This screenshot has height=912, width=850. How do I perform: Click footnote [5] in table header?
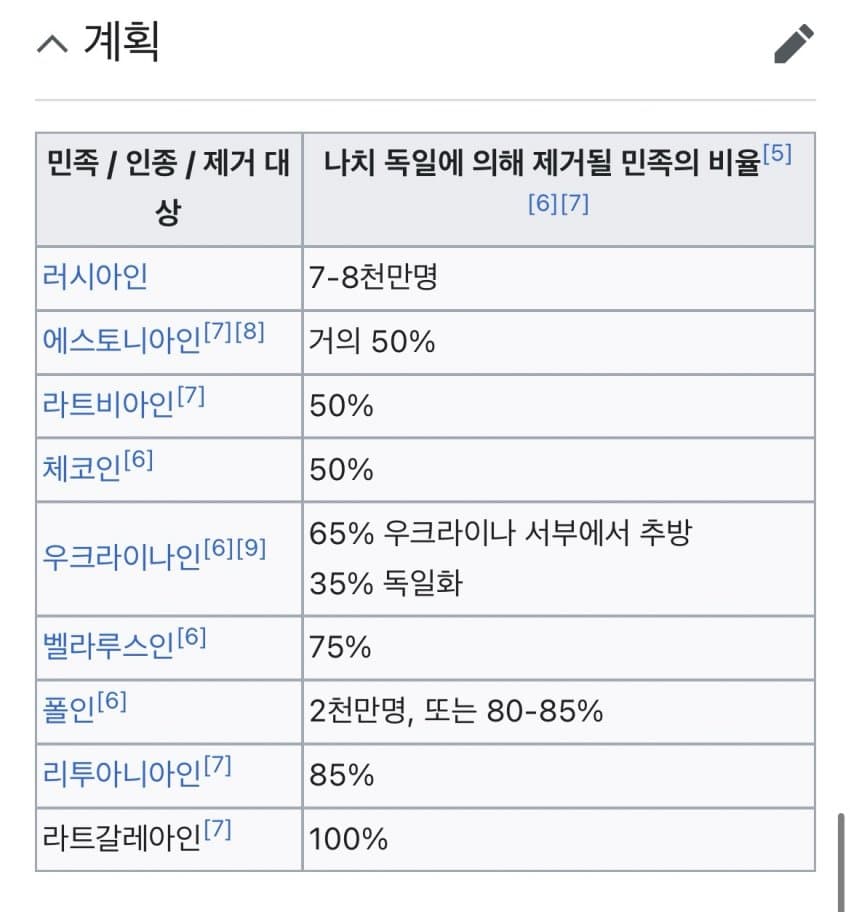coord(777,154)
